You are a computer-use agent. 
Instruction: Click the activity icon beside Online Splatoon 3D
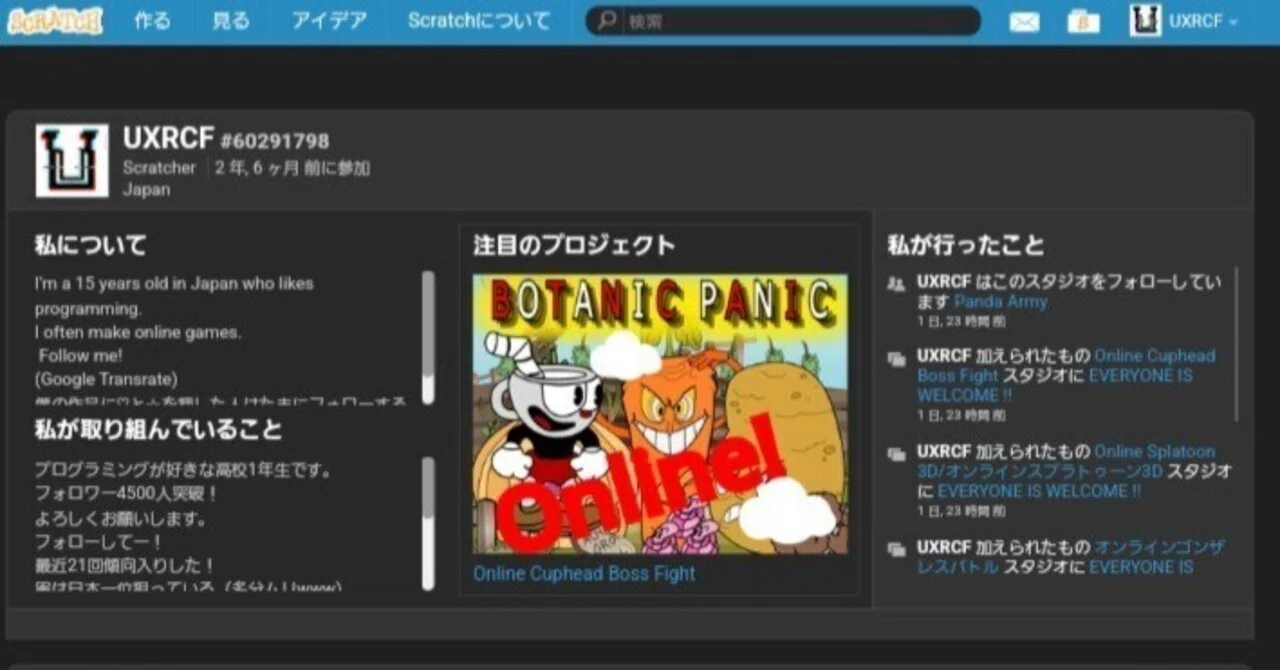[x=896, y=454]
